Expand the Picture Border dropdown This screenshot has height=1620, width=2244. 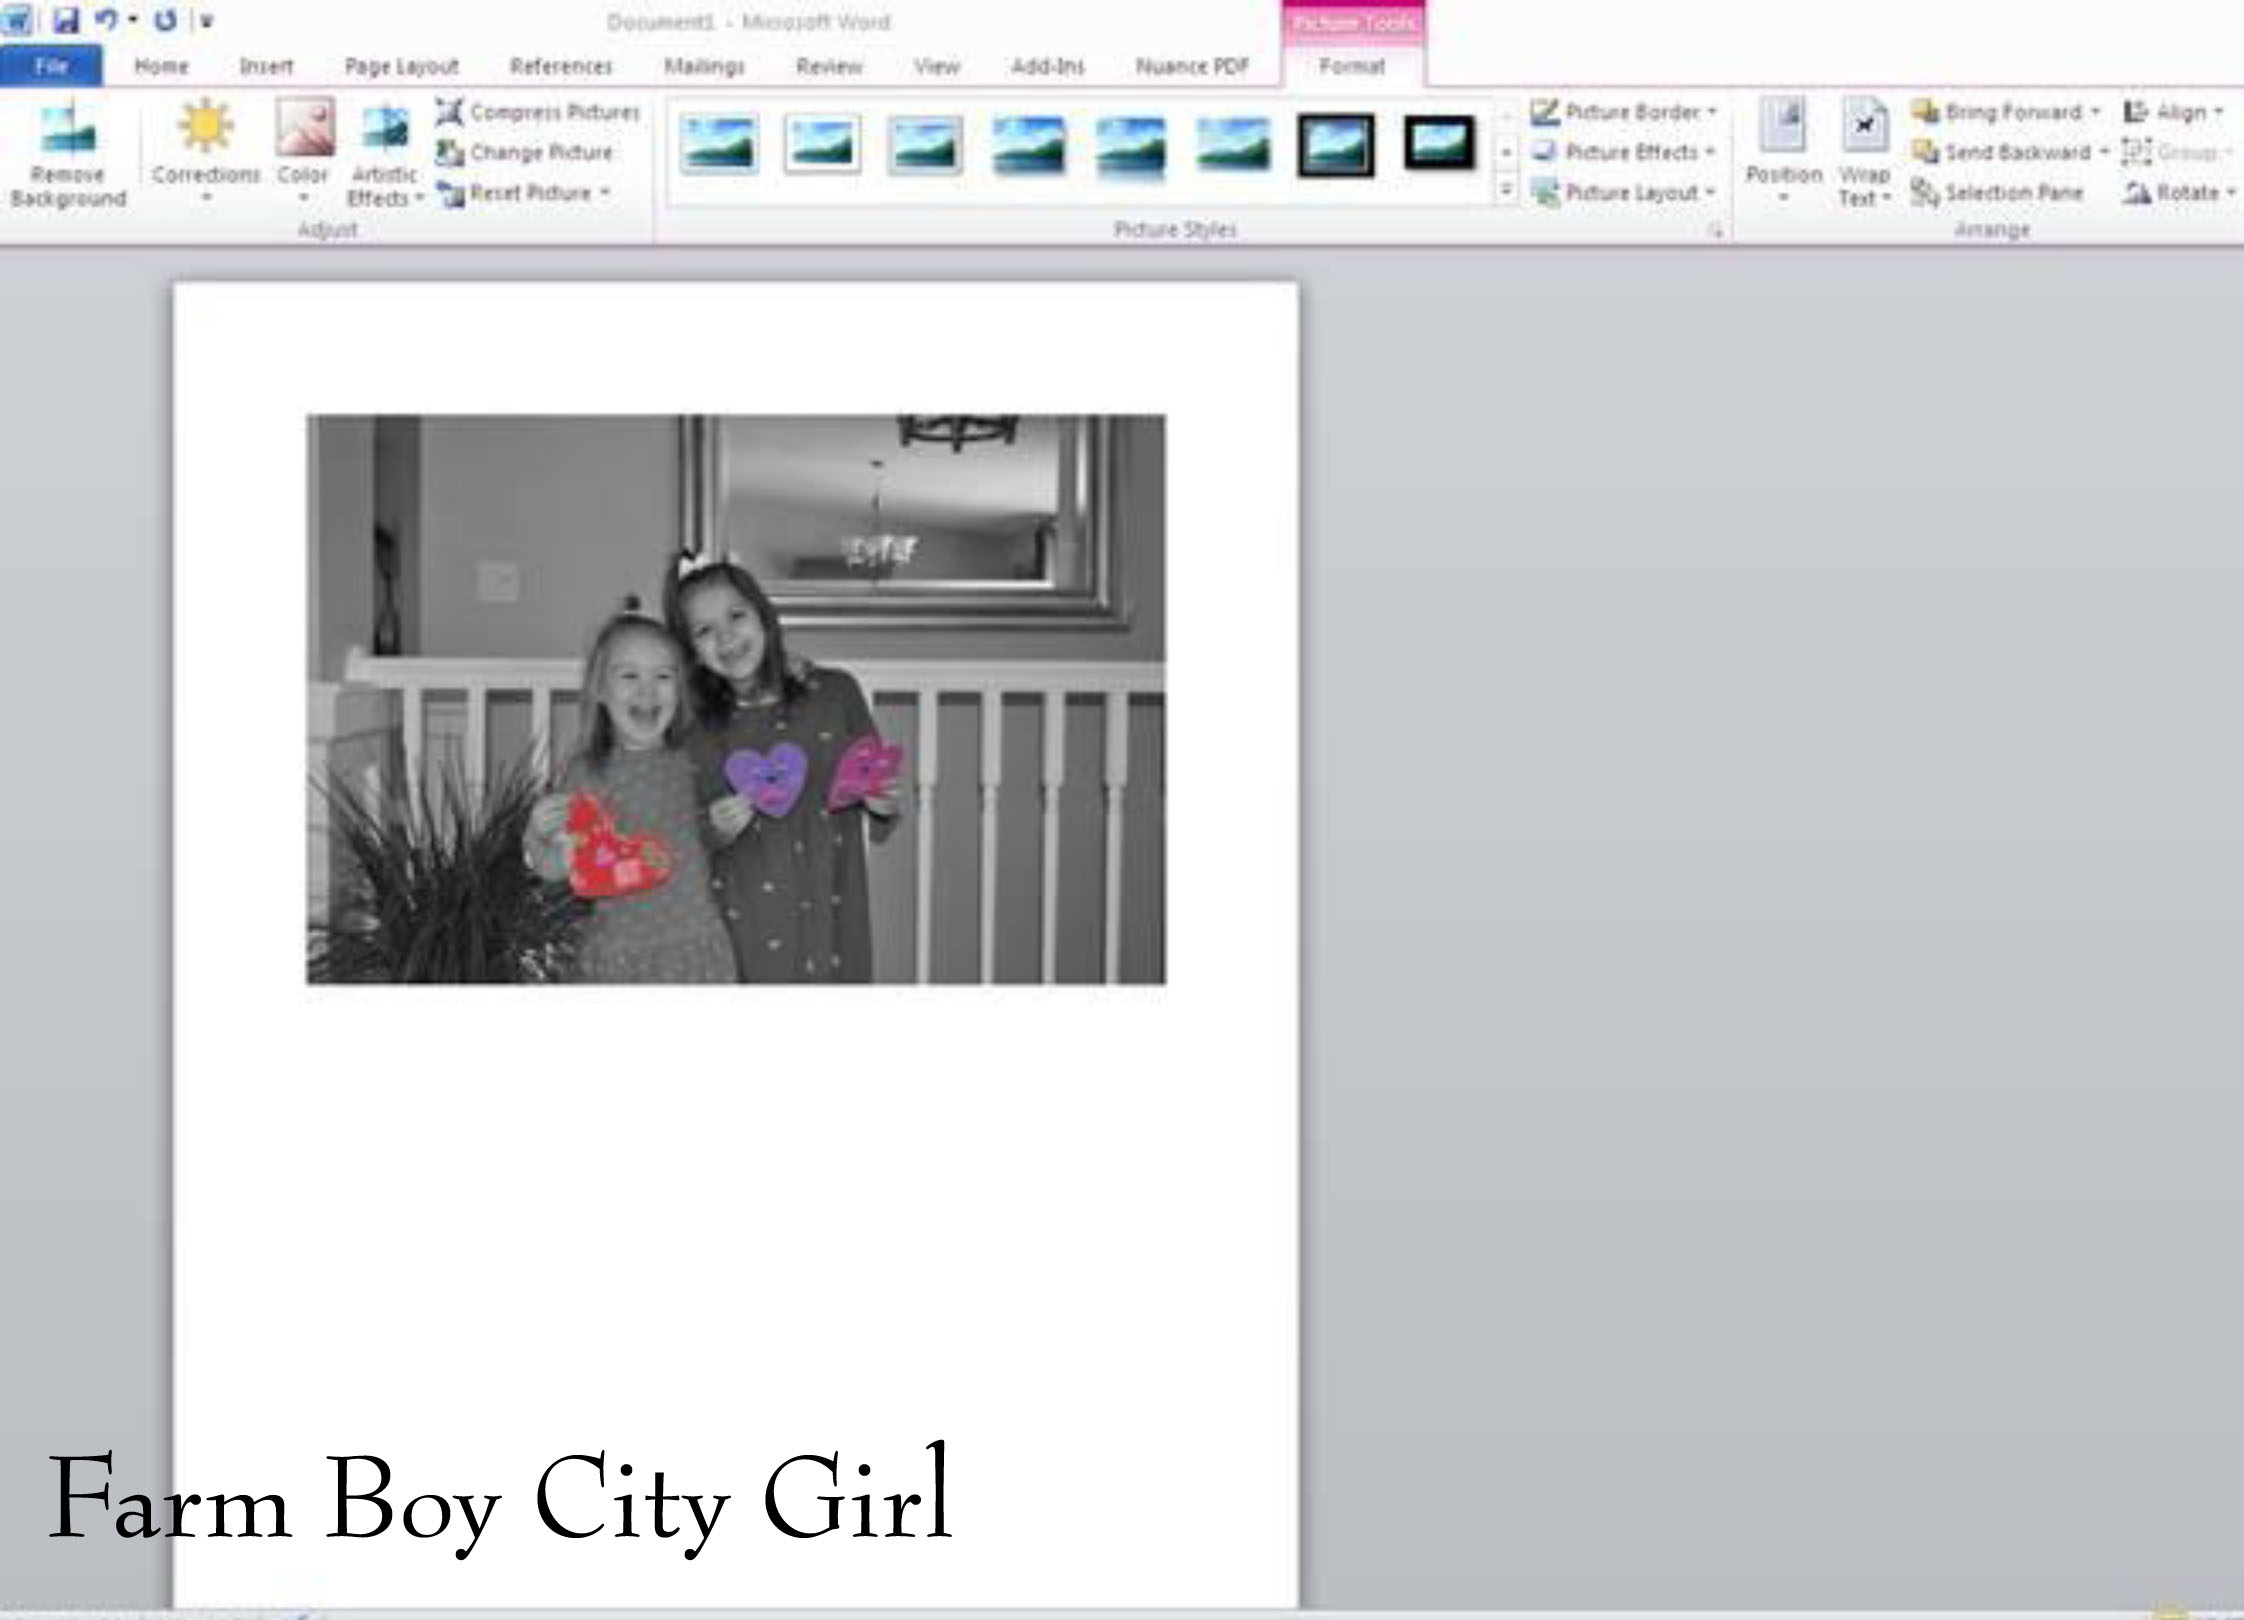pyautogui.click(x=1712, y=112)
